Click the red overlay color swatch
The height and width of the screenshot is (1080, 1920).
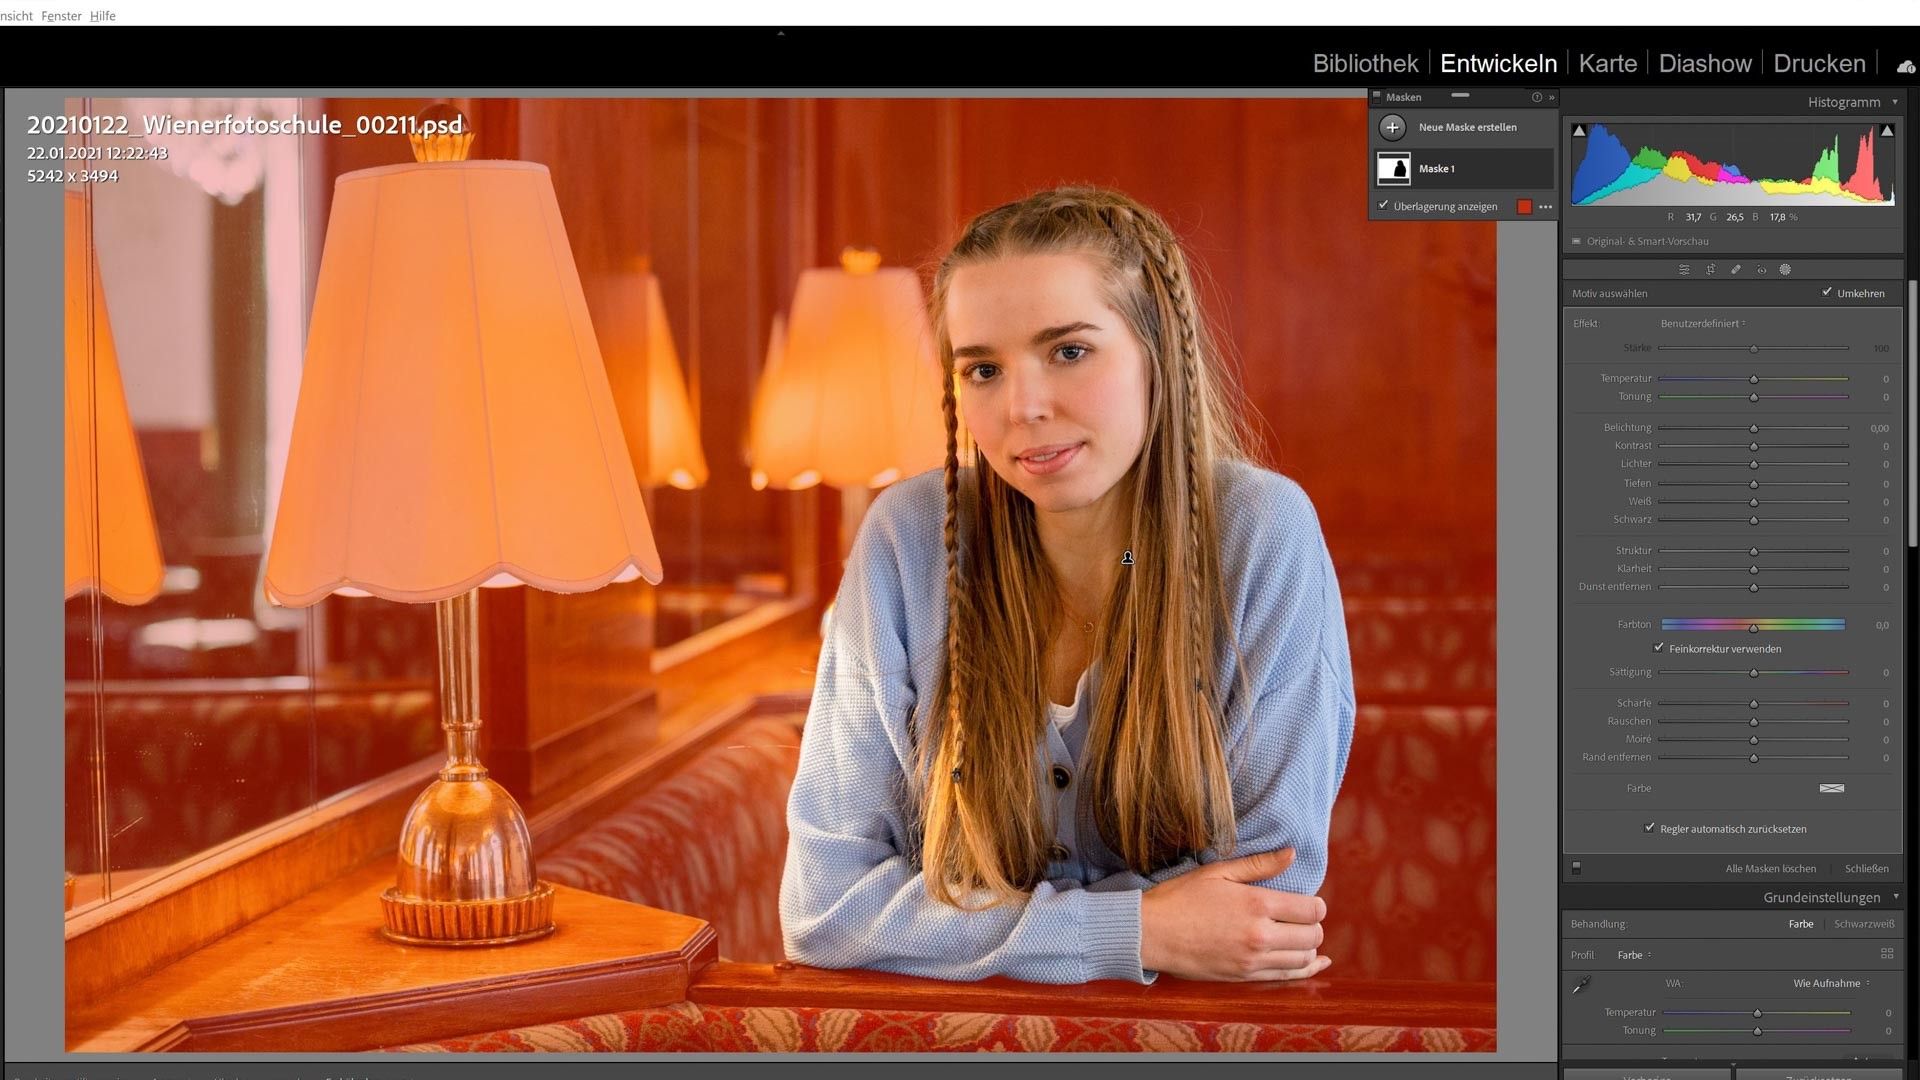coord(1524,207)
